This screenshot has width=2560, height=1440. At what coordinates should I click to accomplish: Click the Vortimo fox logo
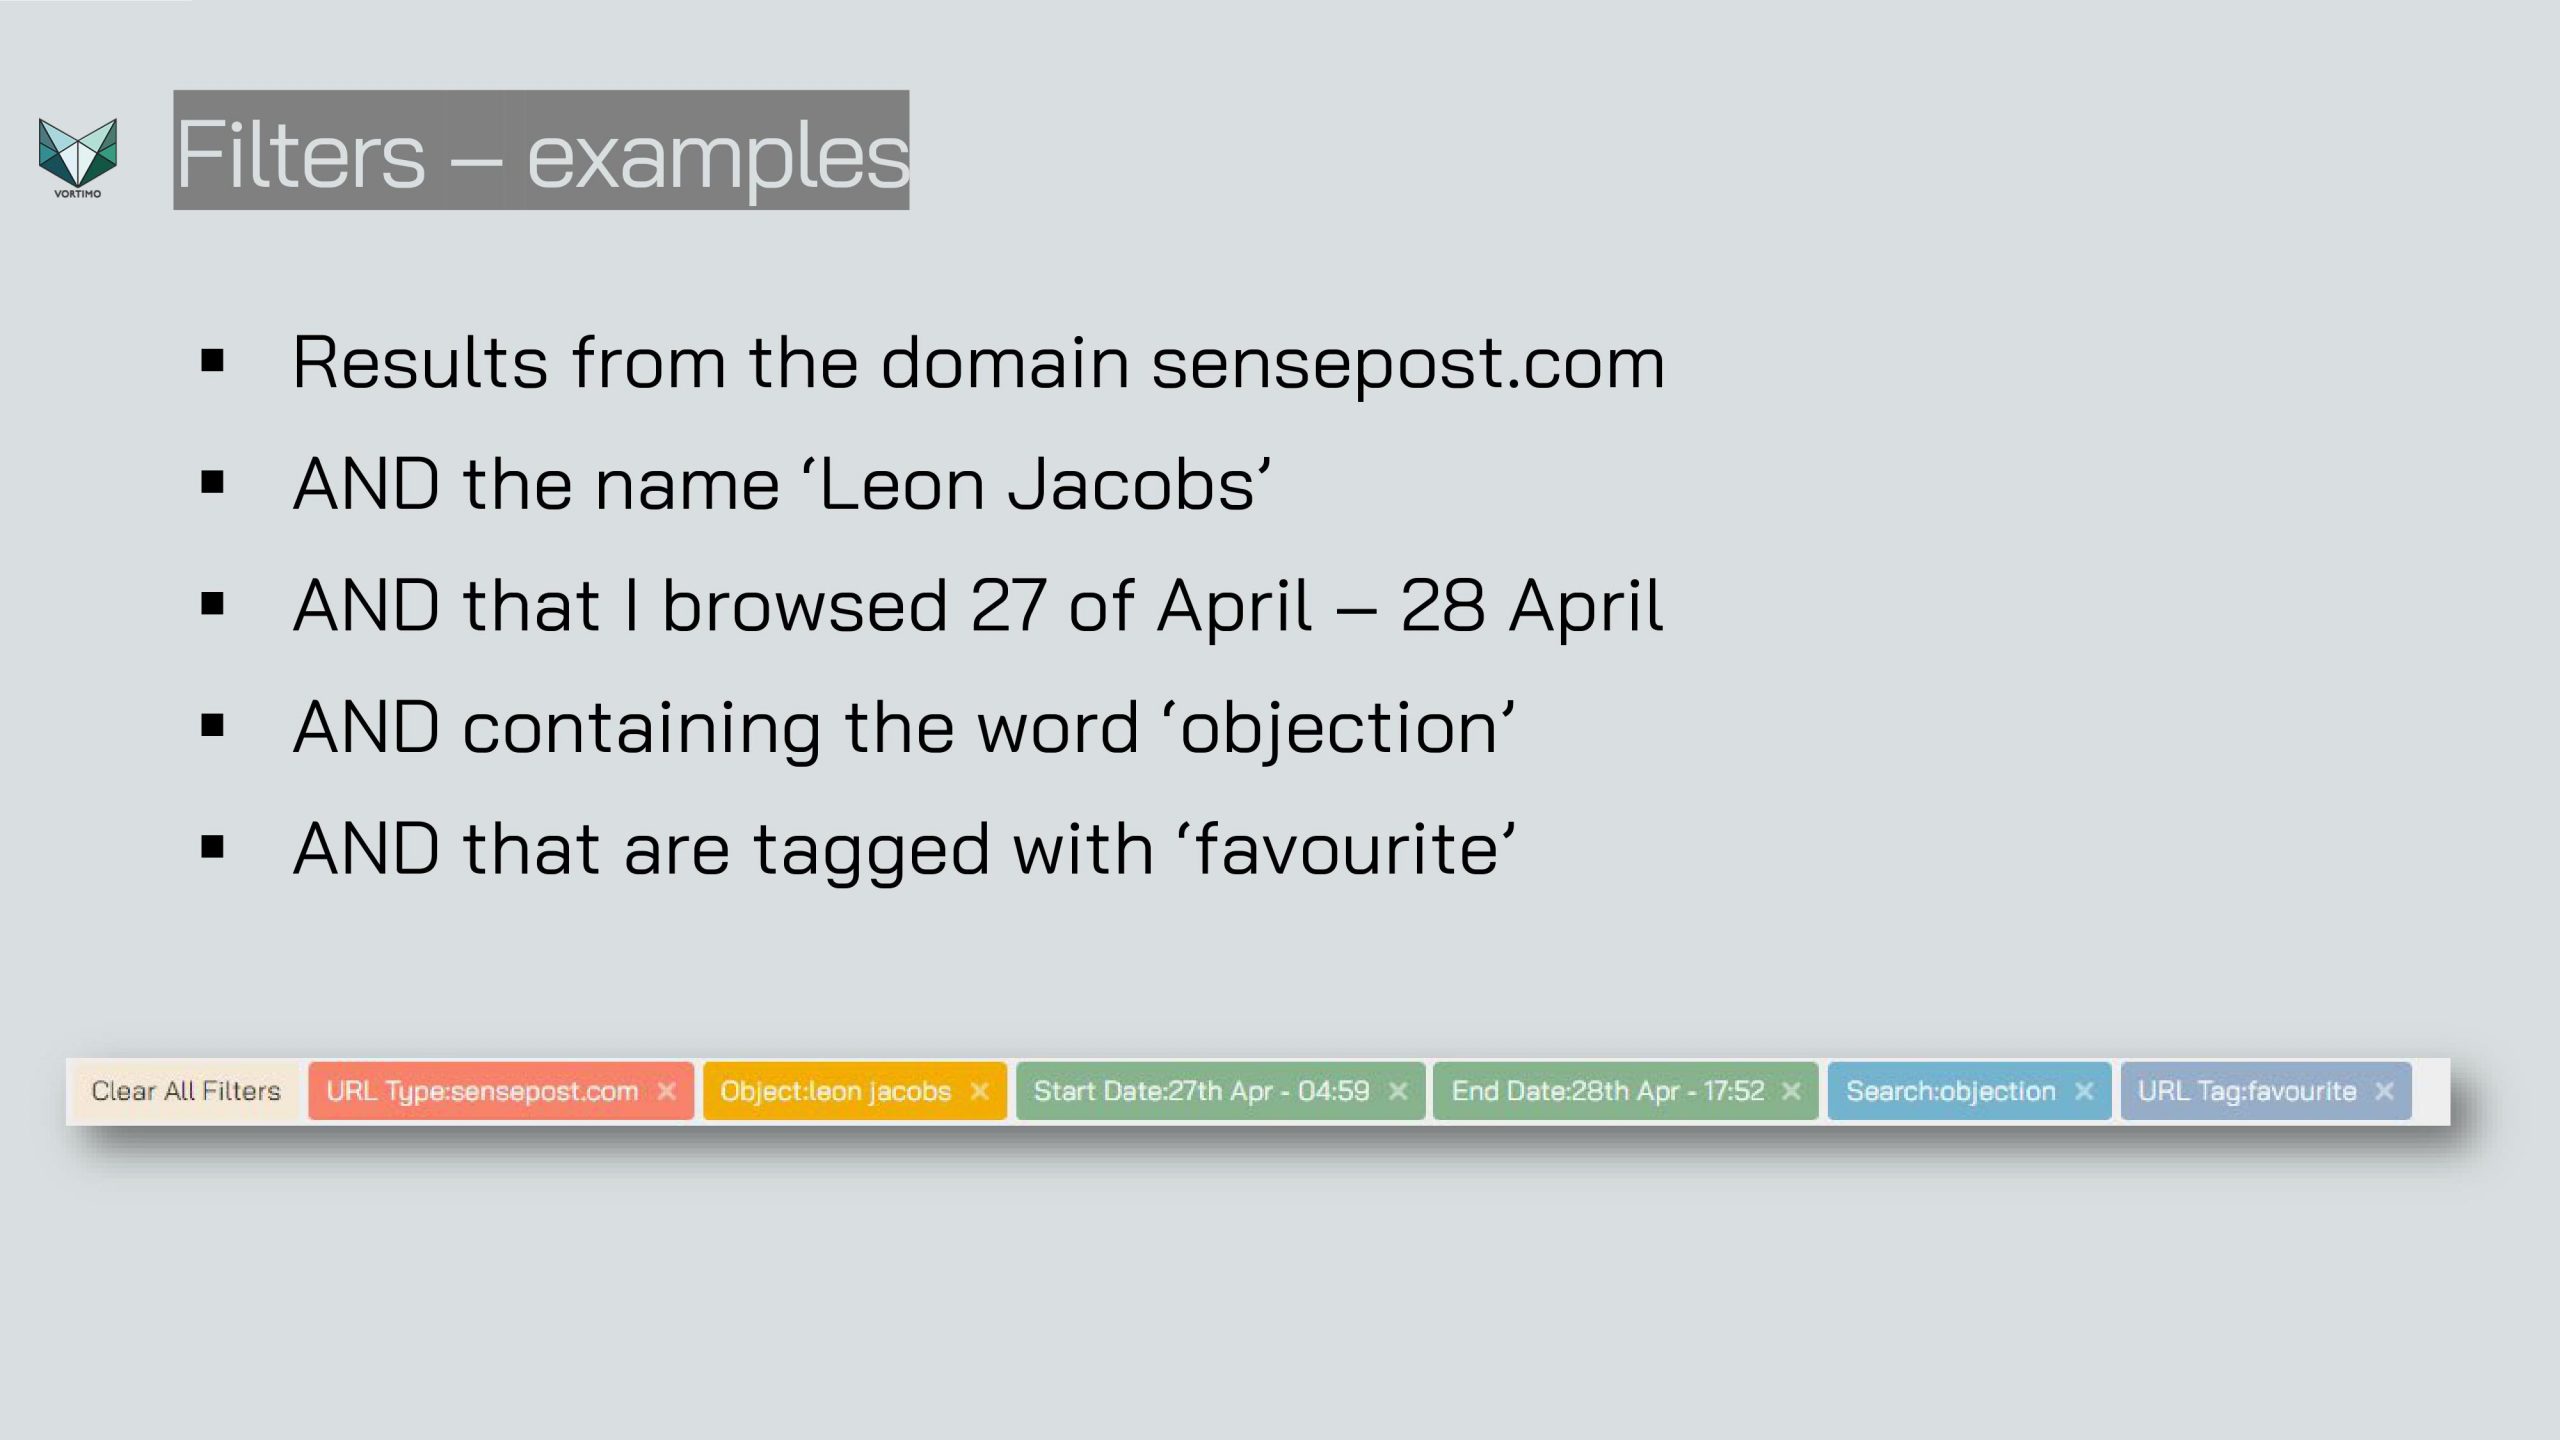[x=78, y=157]
